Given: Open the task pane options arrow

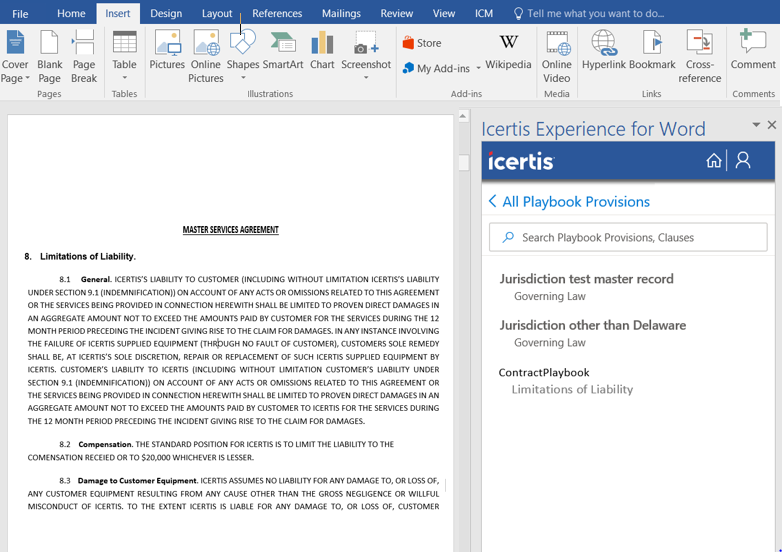Looking at the screenshot, I should (x=756, y=126).
